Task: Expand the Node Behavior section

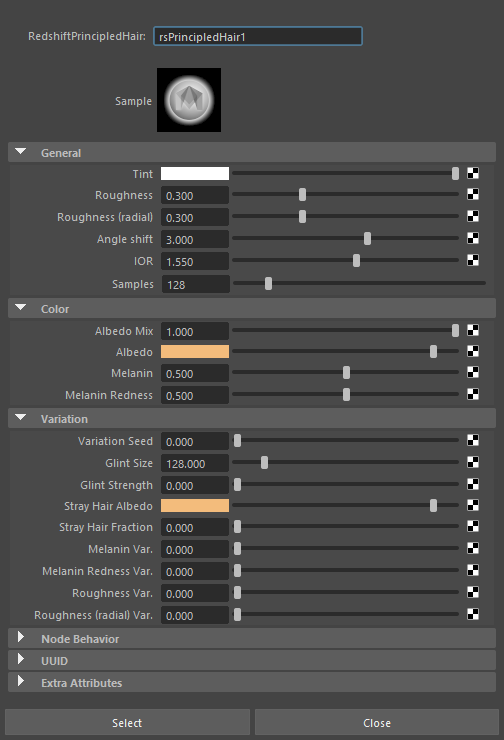Action: pos(21,638)
